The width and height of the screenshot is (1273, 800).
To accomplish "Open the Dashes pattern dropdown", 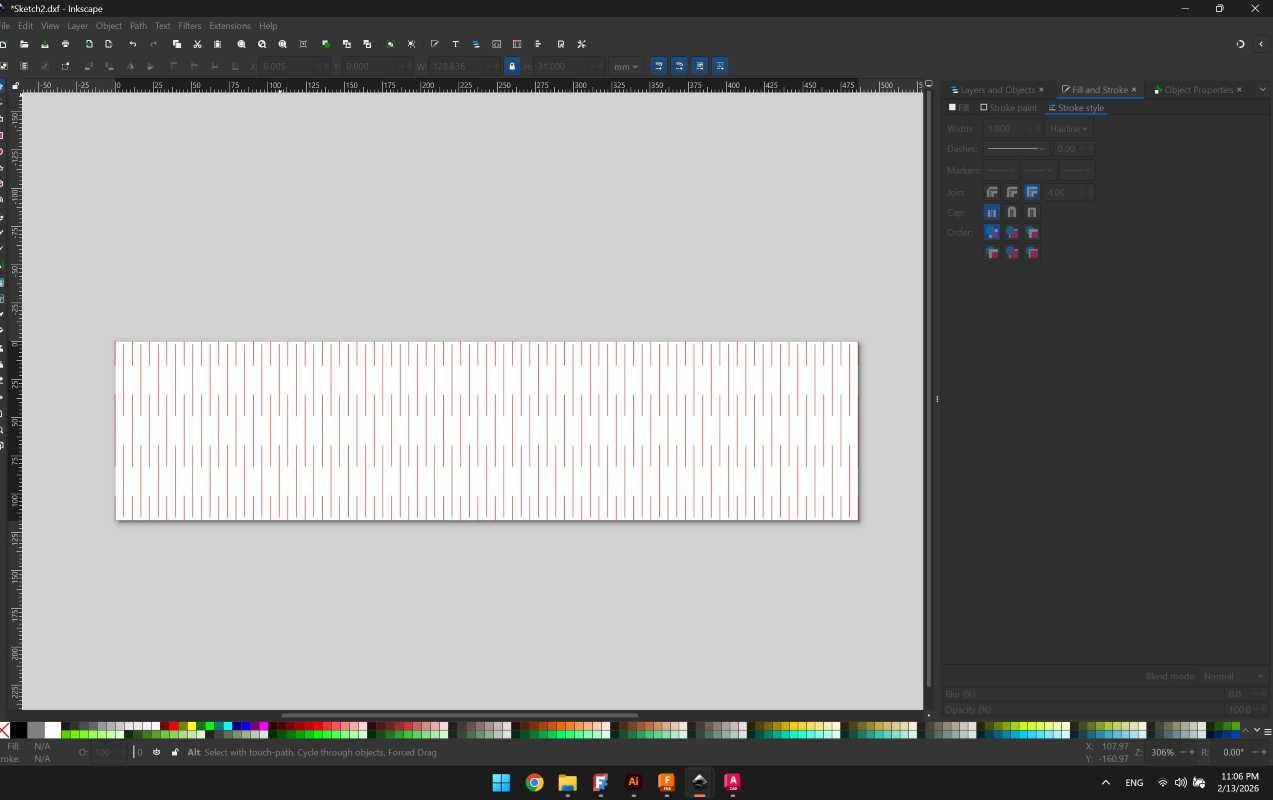I will pos(1015,148).
